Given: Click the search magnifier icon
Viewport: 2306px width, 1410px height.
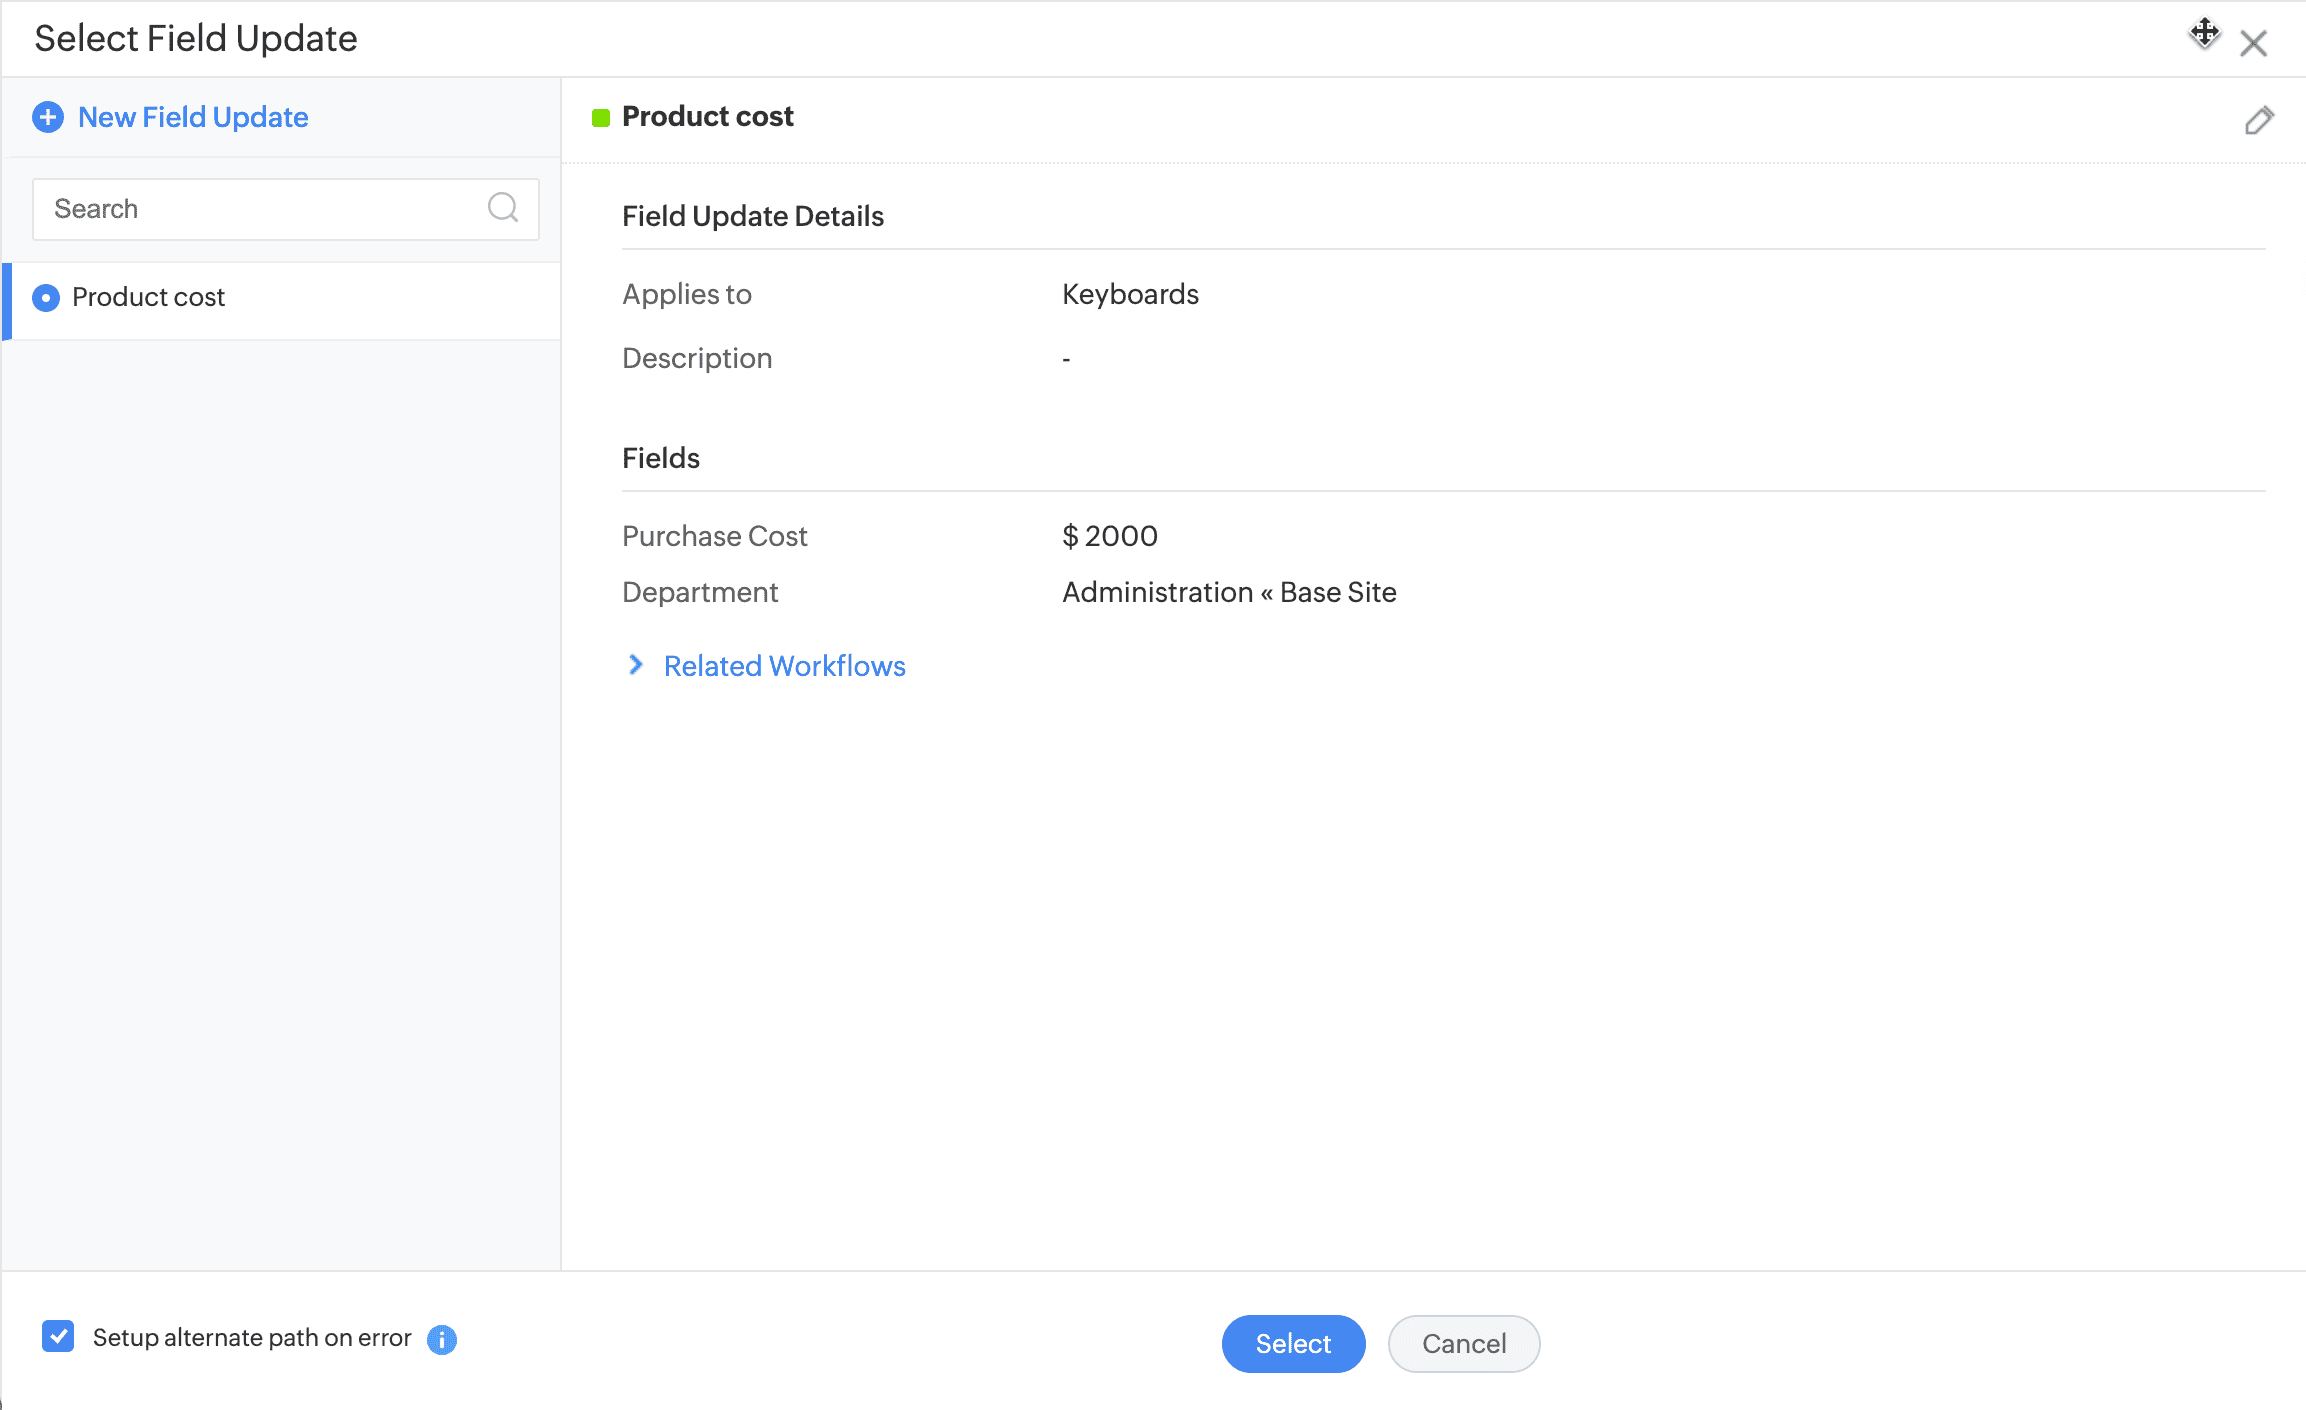Looking at the screenshot, I should point(502,208).
